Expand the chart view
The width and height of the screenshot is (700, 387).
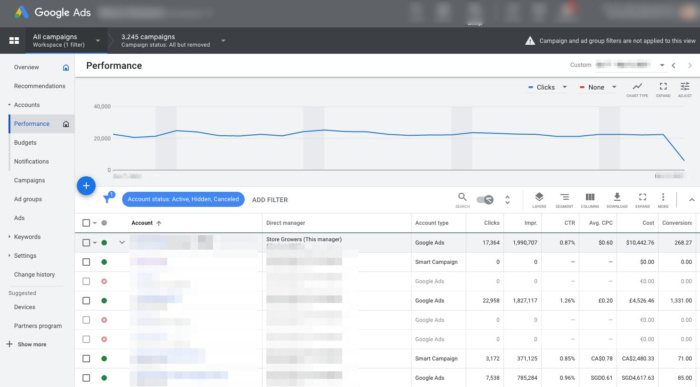[663, 89]
